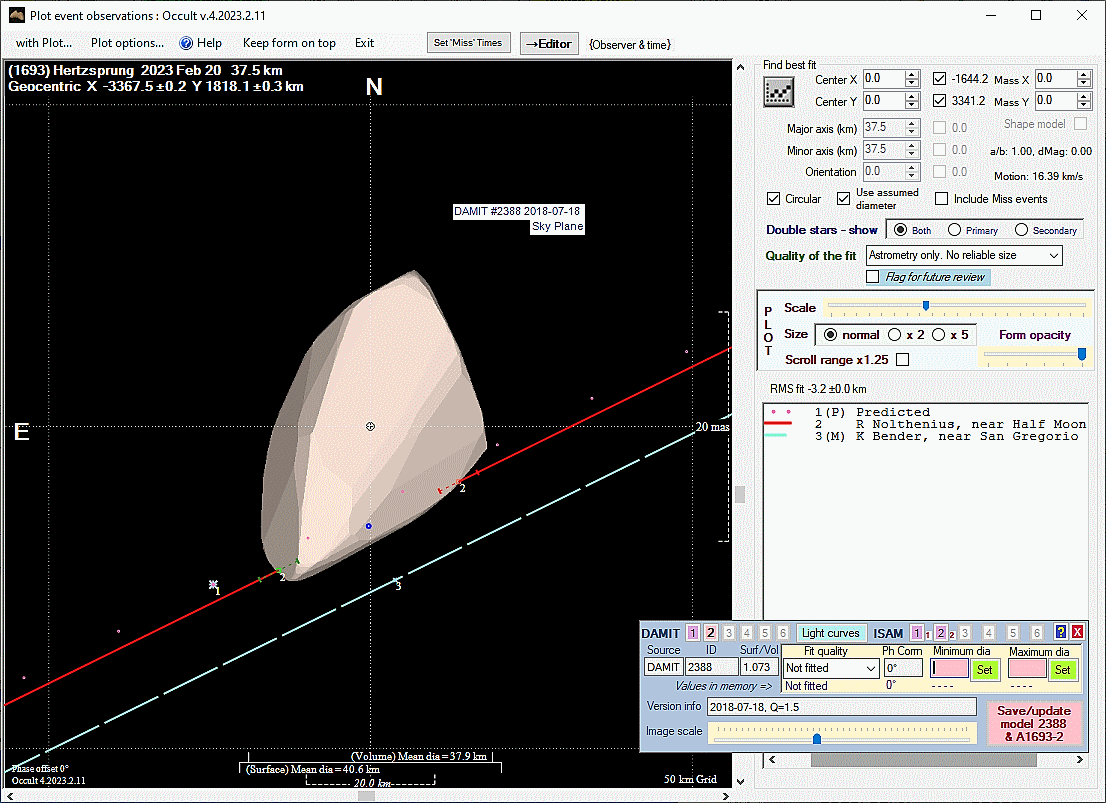Enable Include Miss events checkbox
The height and width of the screenshot is (803, 1106).
coord(942,199)
